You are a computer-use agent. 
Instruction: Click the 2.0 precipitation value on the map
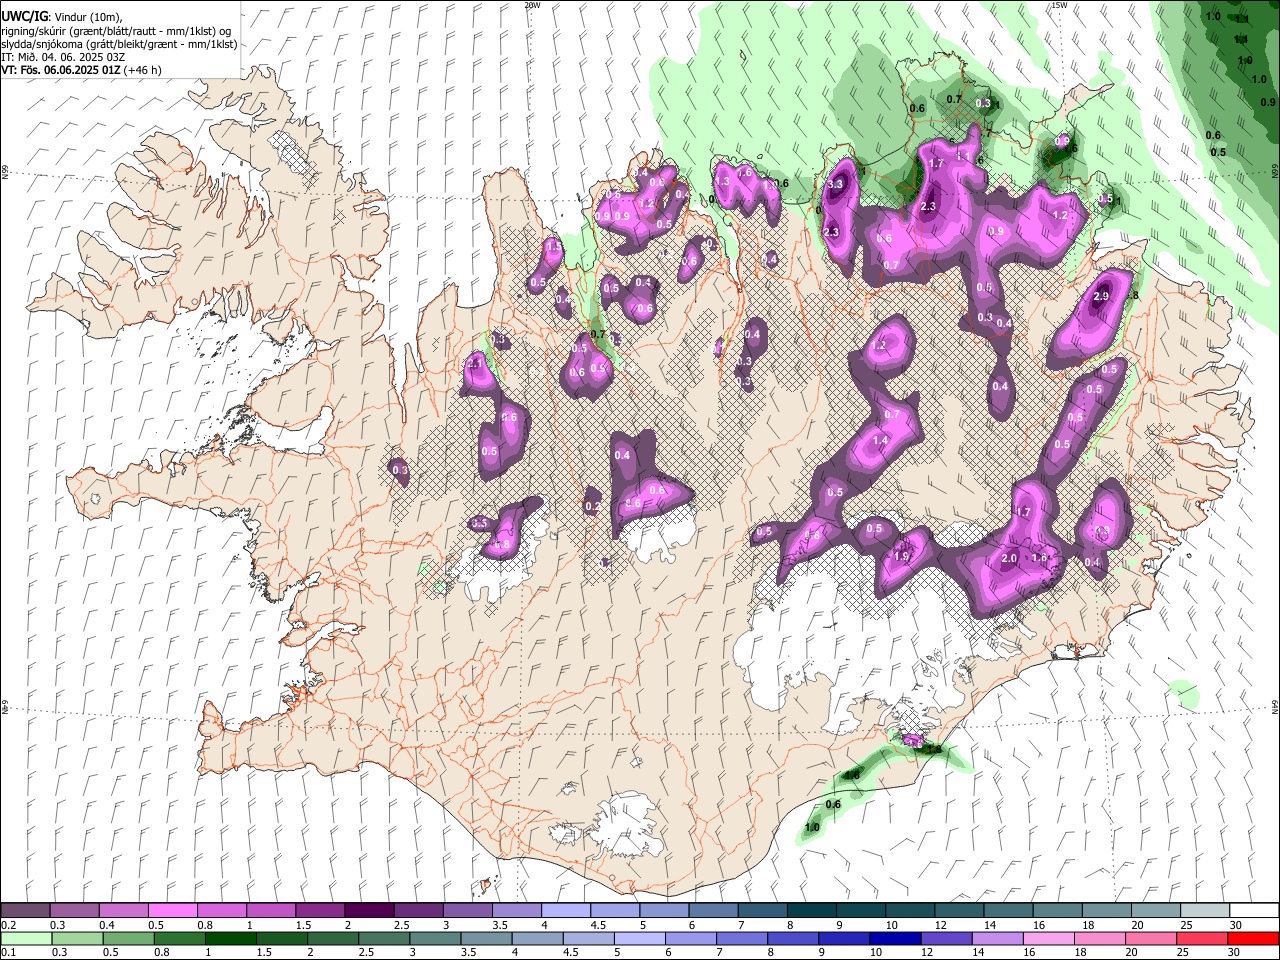click(x=1009, y=559)
